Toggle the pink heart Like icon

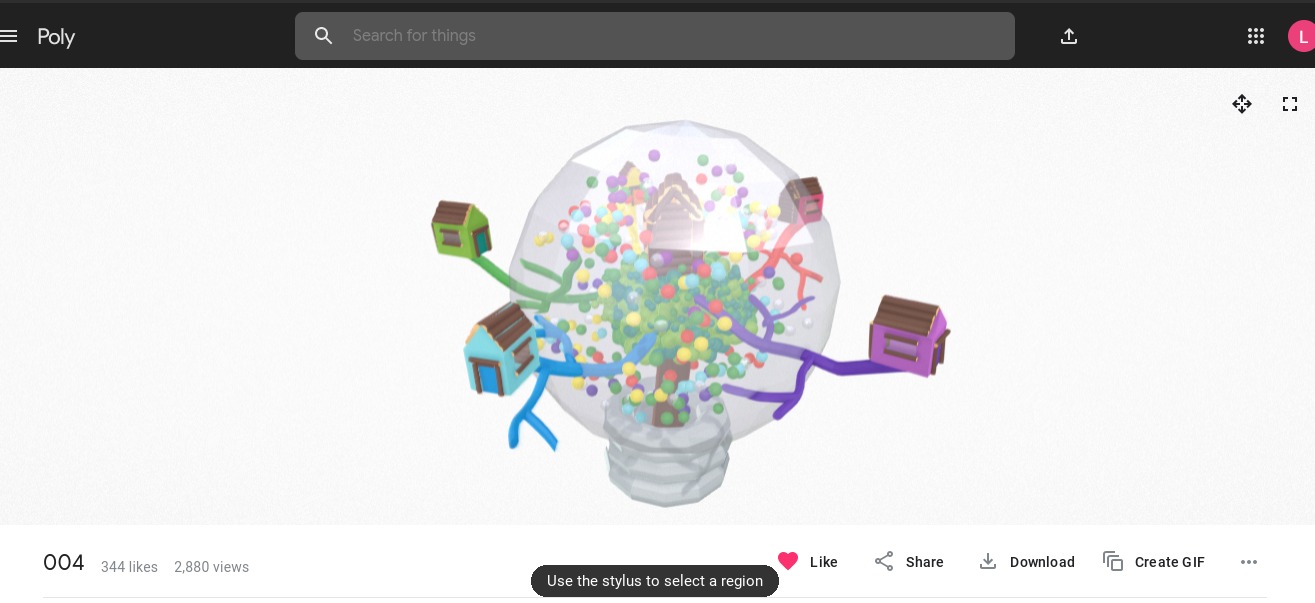[x=788, y=561]
